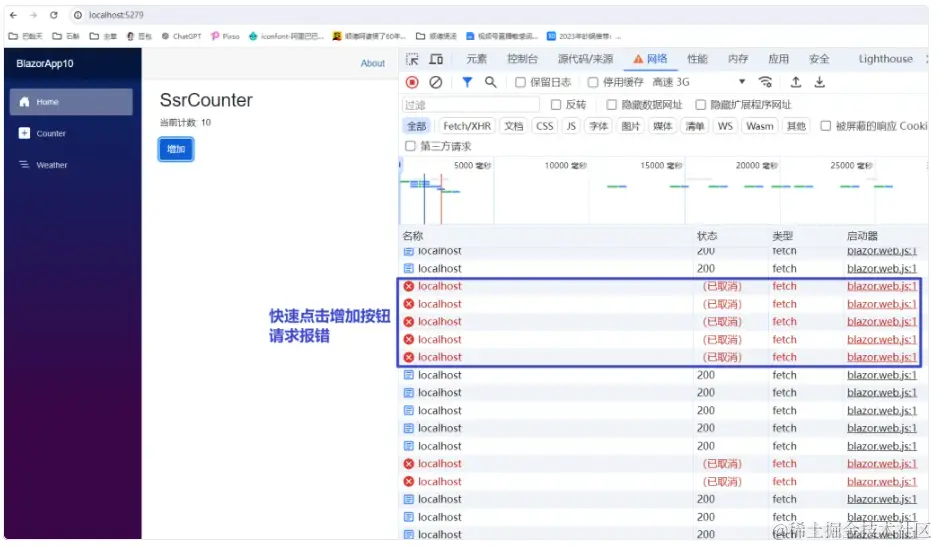Click the BlazorApp10 brand title

[x=45, y=63]
